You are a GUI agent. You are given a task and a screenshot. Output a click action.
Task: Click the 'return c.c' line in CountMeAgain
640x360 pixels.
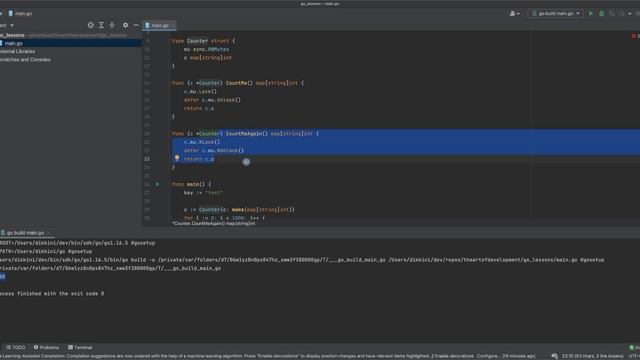click(x=199, y=159)
